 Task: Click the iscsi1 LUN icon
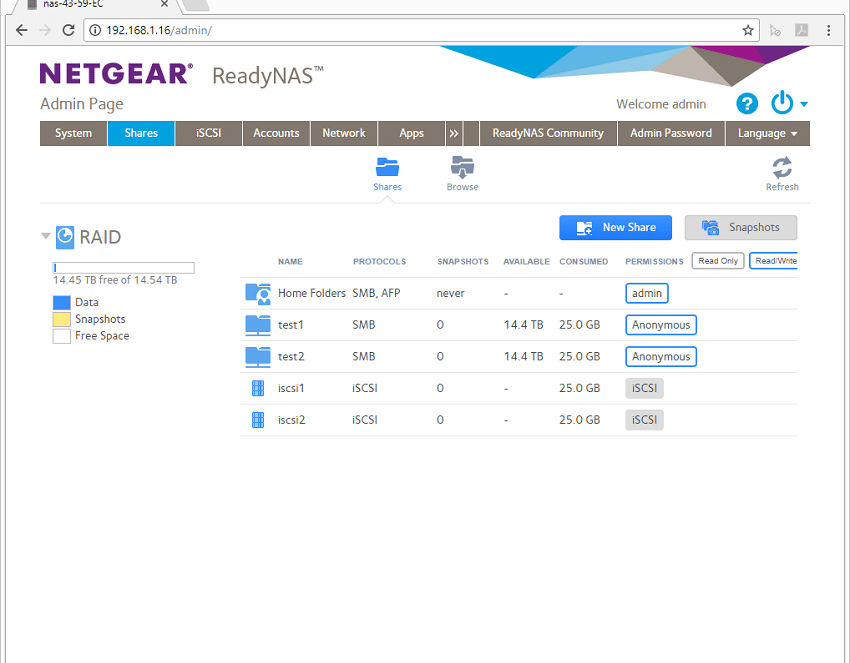[x=258, y=388]
